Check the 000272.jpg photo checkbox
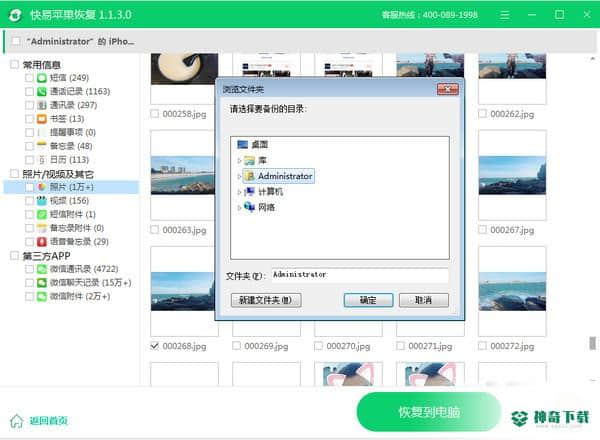The width and height of the screenshot is (600, 440). coord(483,346)
